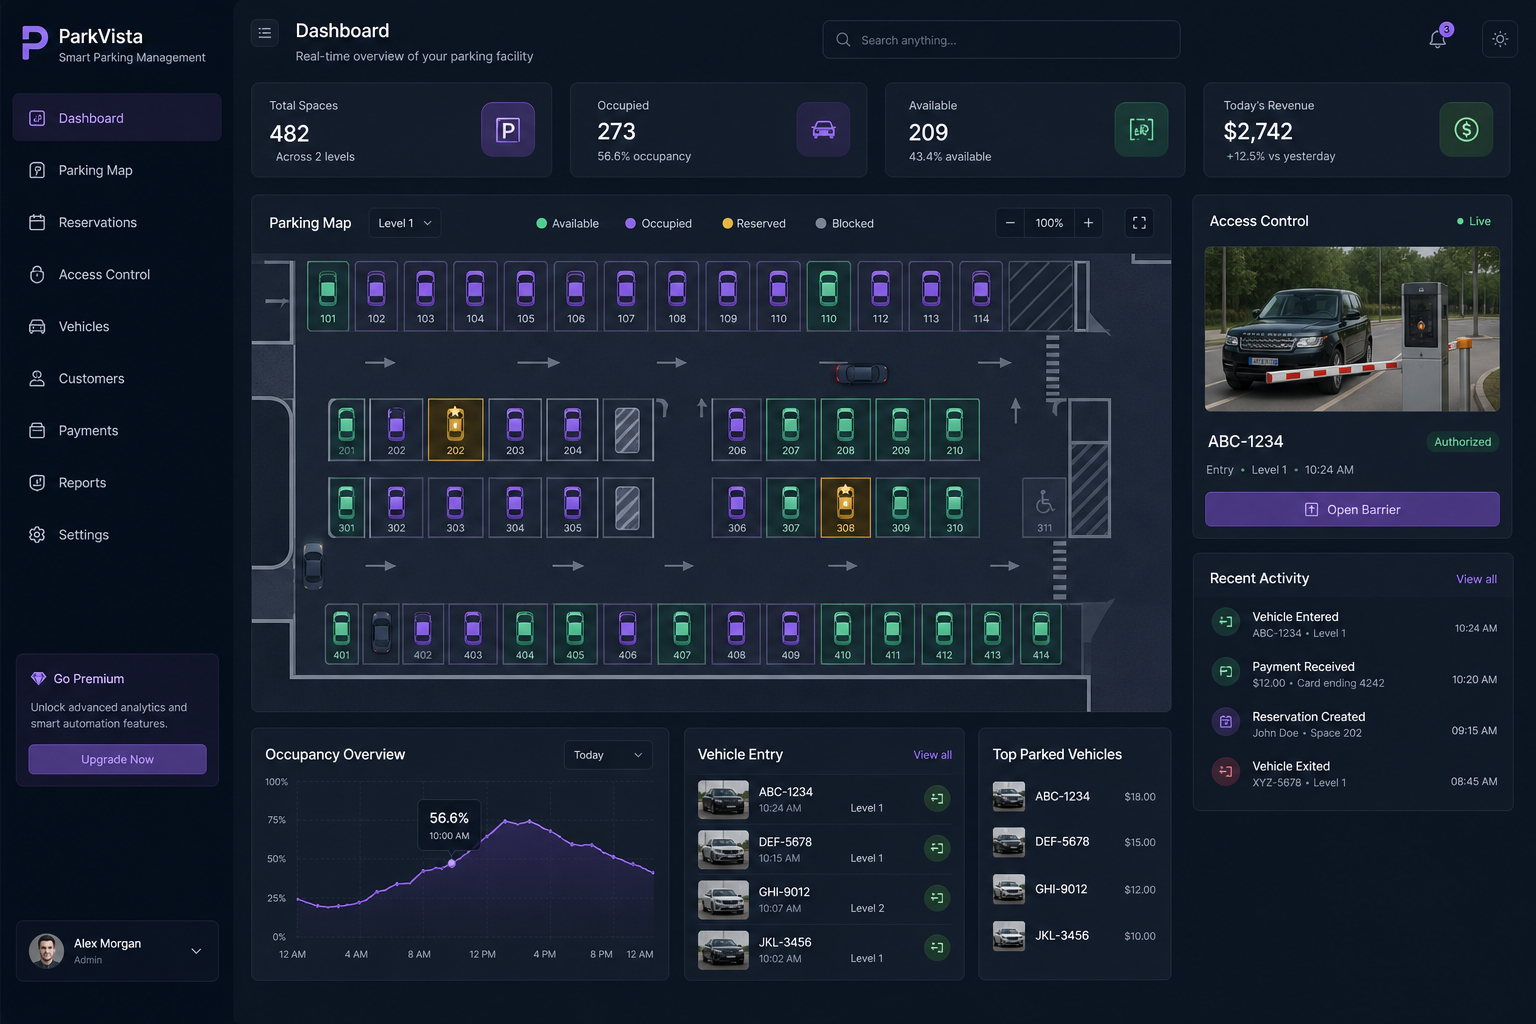This screenshot has height=1024, width=1536.
Task: Click the Upgrade Now button
Action: [117, 759]
